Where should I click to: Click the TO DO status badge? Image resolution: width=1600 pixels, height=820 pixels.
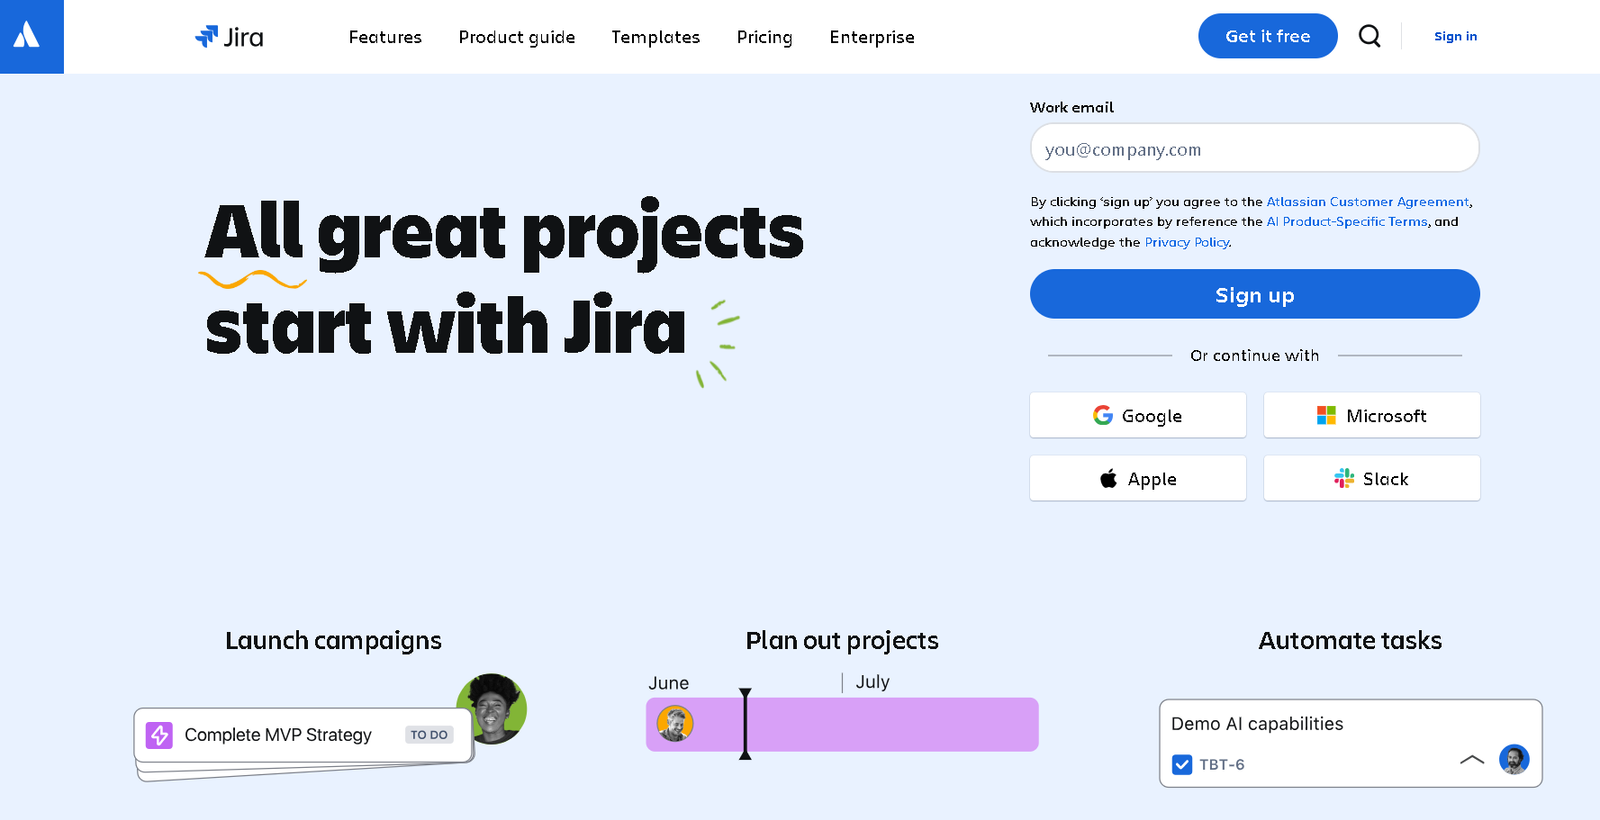tap(429, 735)
